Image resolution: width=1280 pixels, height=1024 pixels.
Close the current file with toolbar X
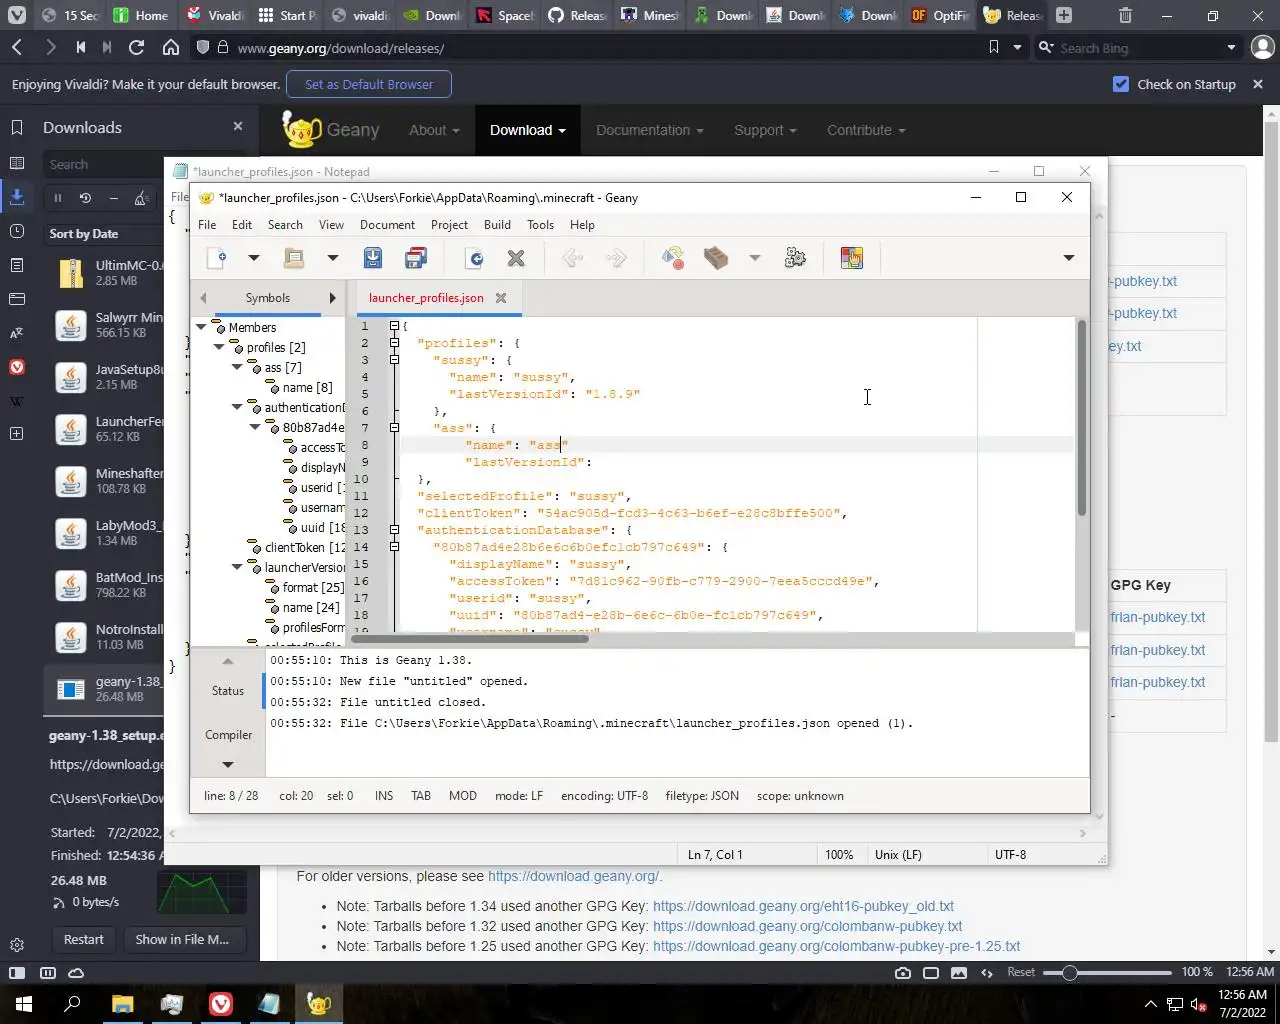516,258
